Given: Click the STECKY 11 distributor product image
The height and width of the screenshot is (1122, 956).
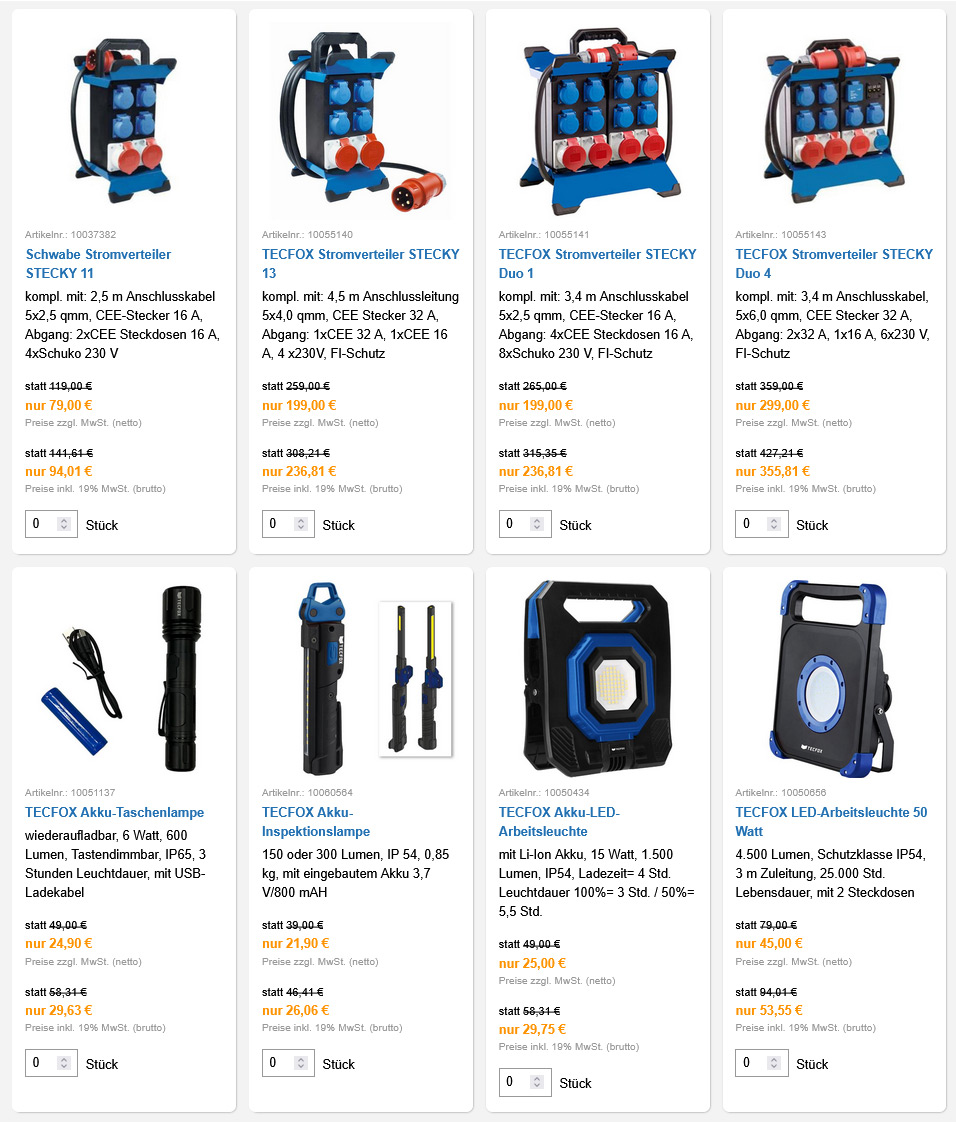Looking at the screenshot, I should 124,119.
